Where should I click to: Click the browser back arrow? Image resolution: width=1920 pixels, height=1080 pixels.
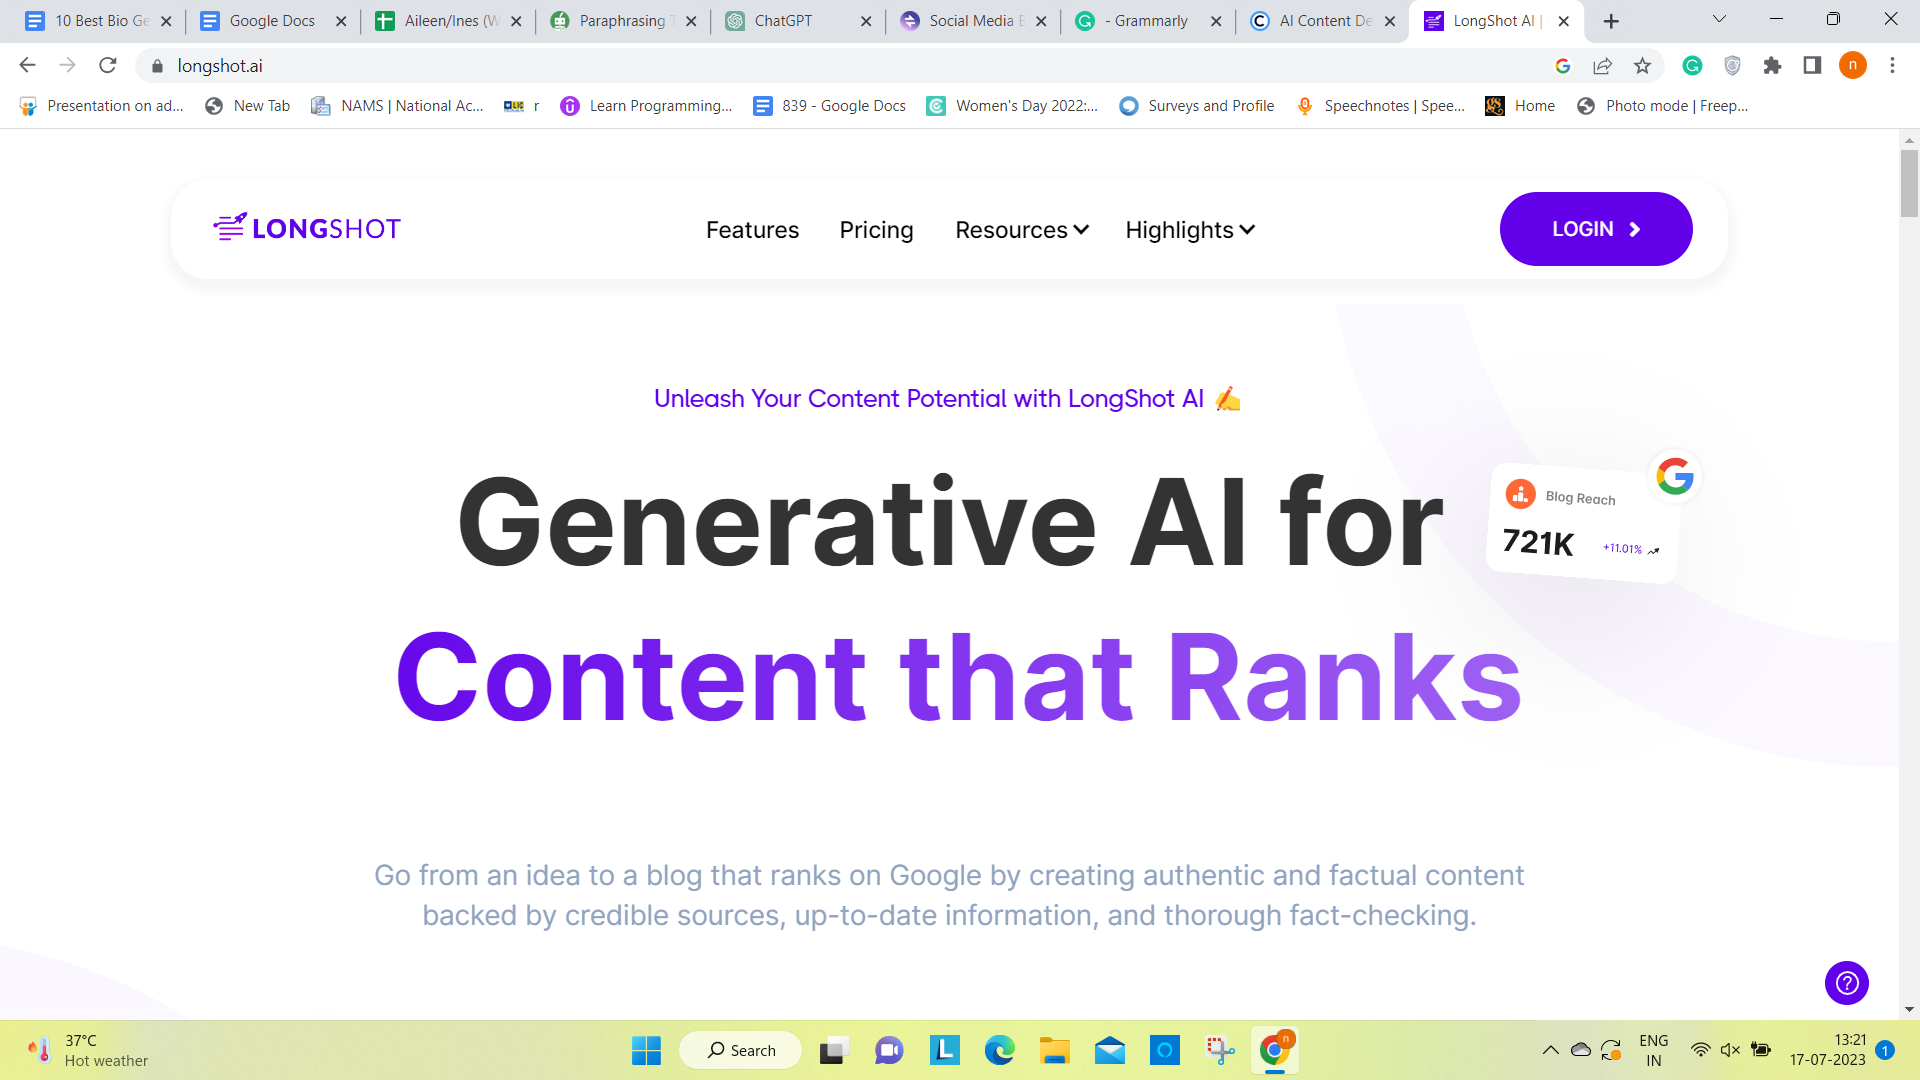26,65
